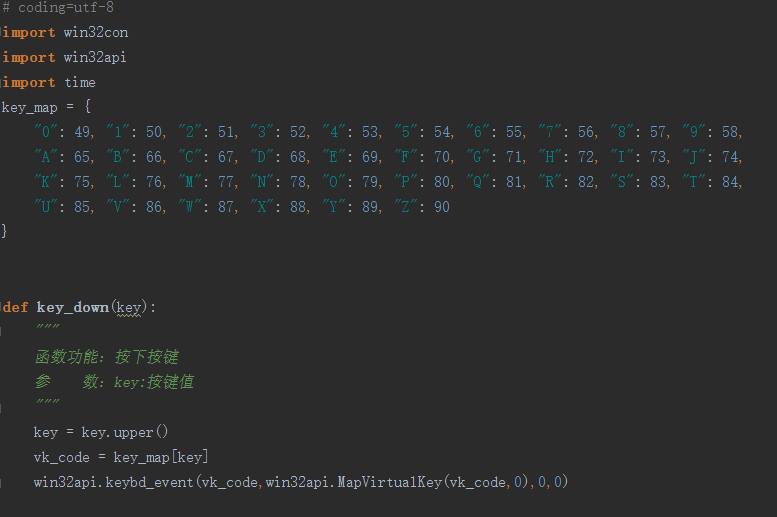Click win32api in the second import line
This screenshot has height=517, width=777.
pos(96,57)
